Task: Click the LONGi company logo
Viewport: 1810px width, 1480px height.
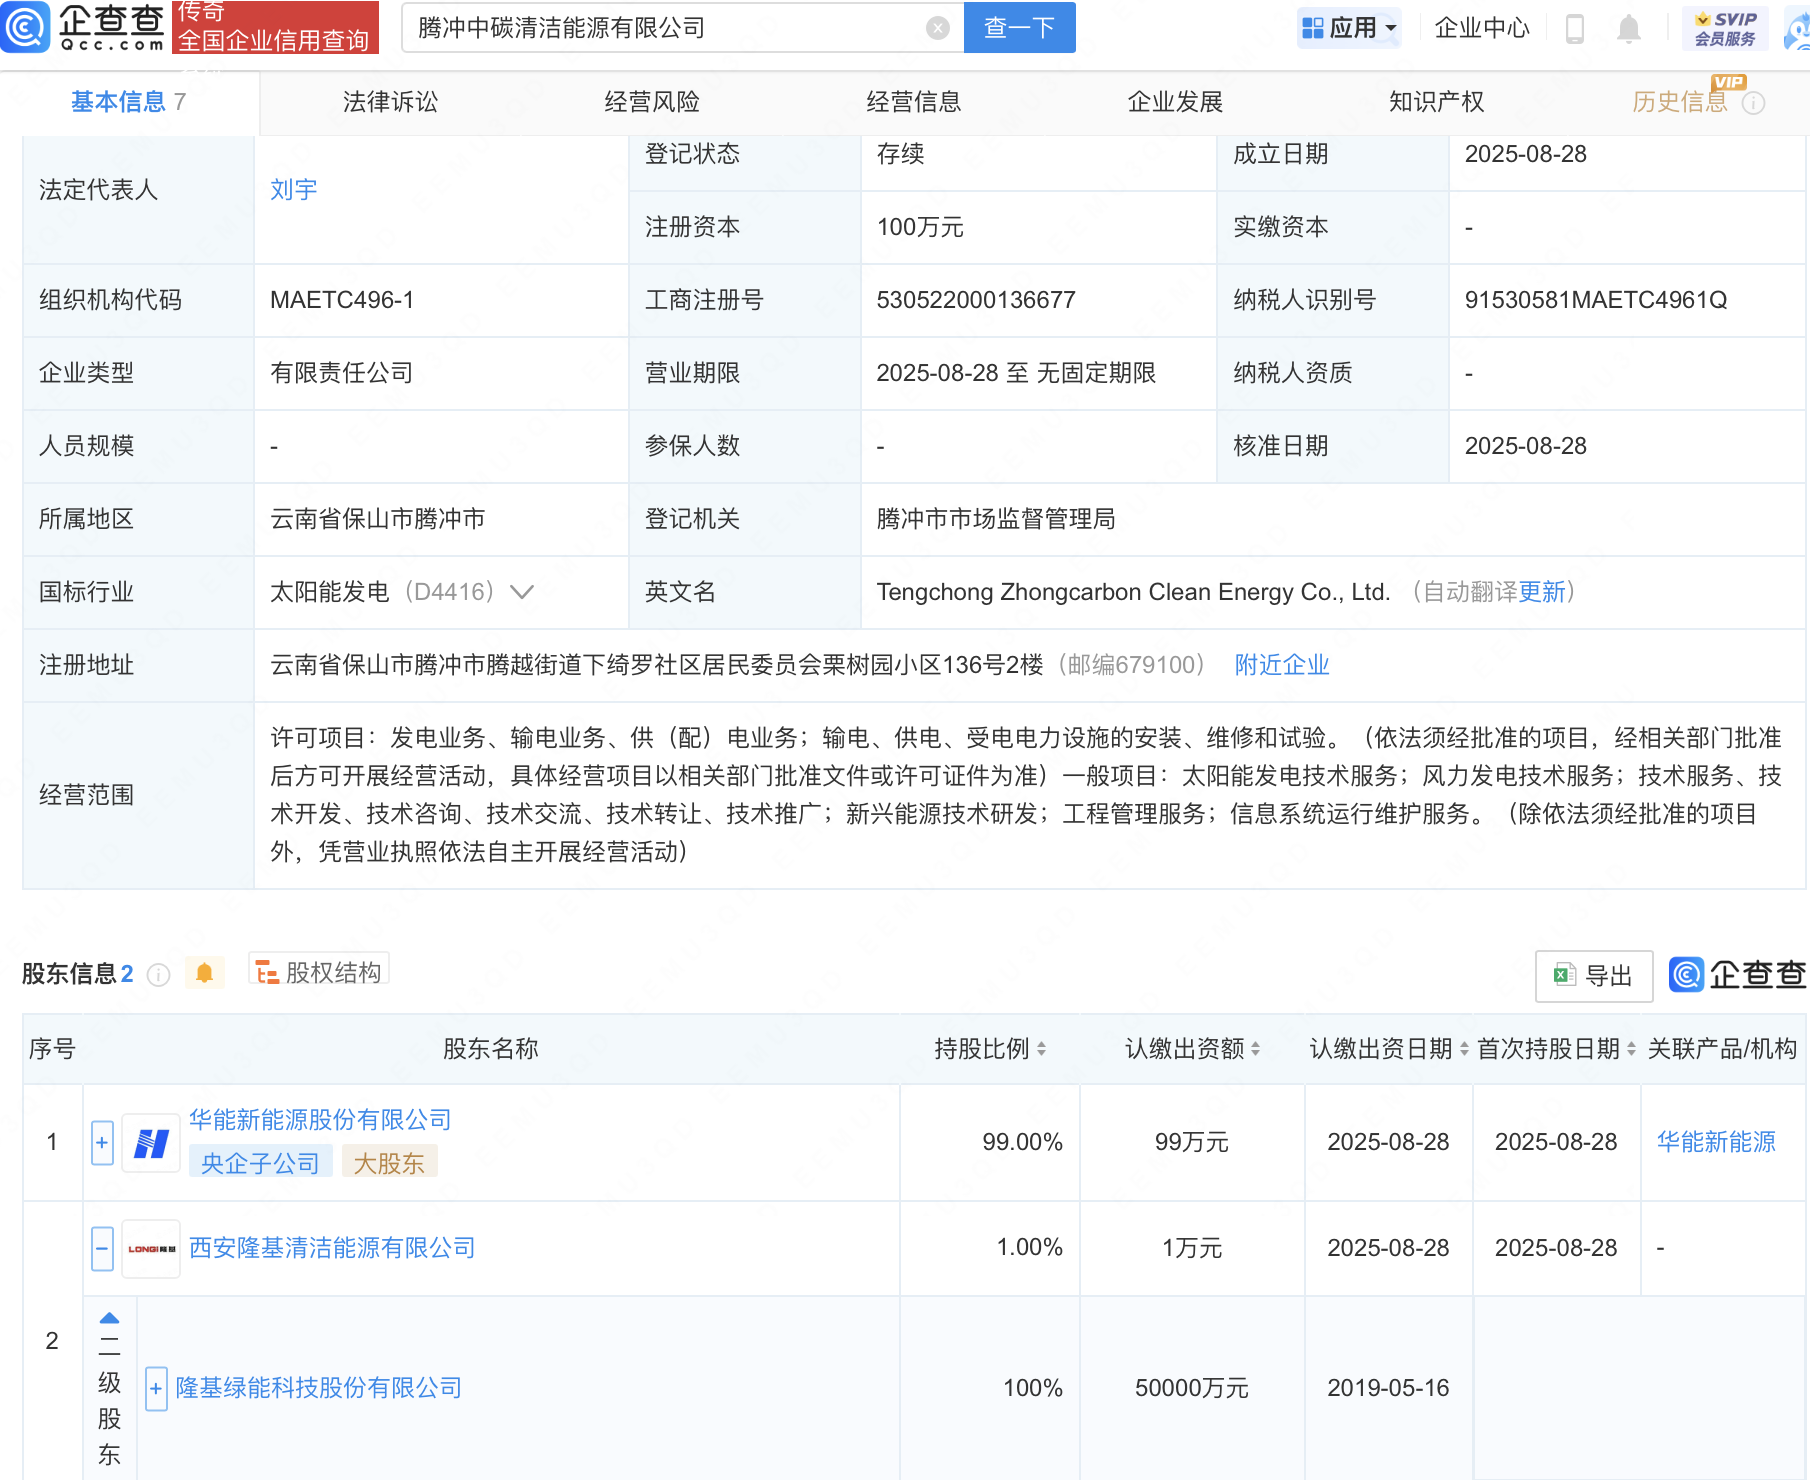Action: tap(151, 1248)
